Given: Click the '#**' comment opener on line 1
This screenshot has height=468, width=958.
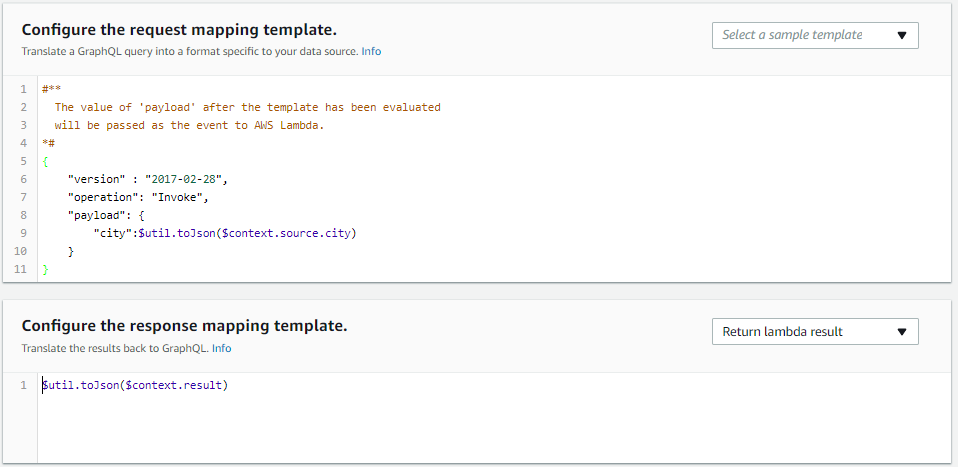Looking at the screenshot, I should click(x=51, y=89).
